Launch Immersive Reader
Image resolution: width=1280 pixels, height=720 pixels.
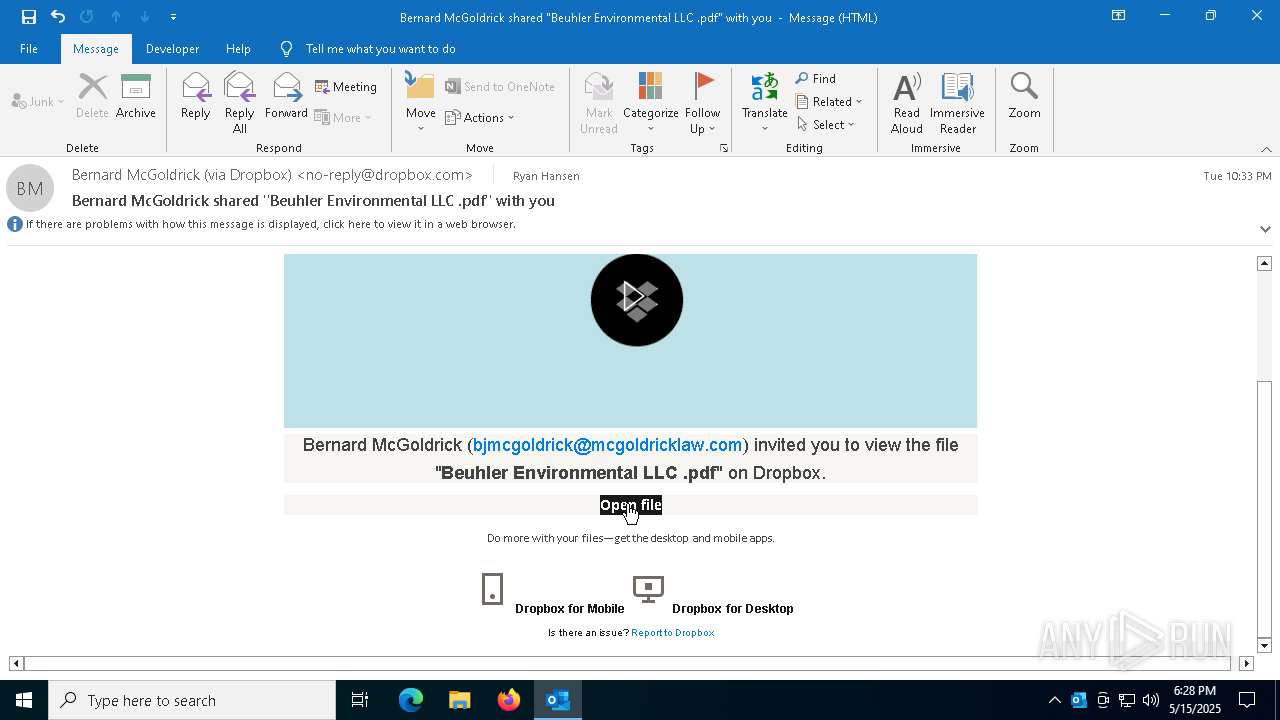coord(957,103)
